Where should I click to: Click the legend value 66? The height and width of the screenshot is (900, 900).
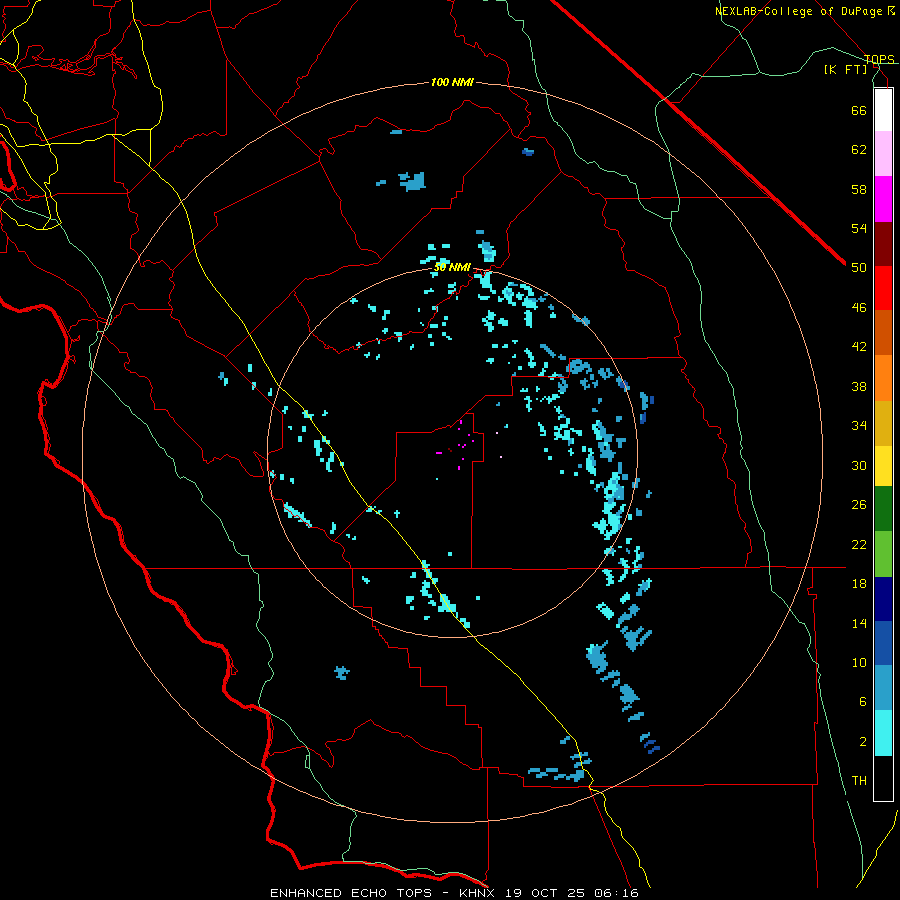click(x=859, y=110)
